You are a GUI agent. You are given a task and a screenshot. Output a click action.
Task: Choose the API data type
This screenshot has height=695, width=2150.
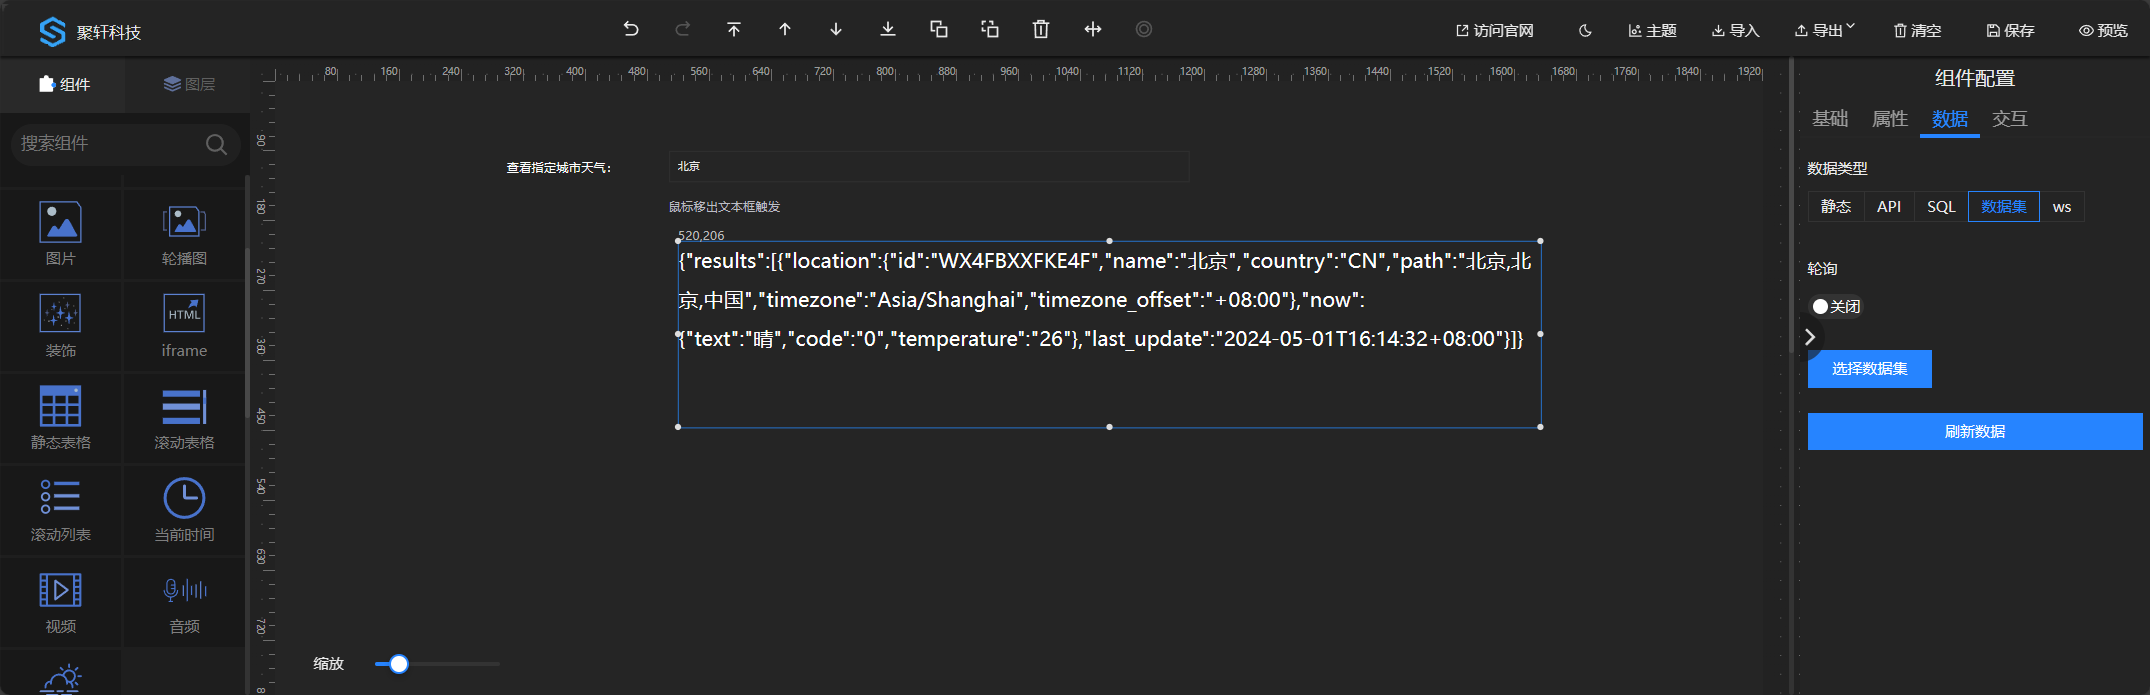coord(1889,207)
